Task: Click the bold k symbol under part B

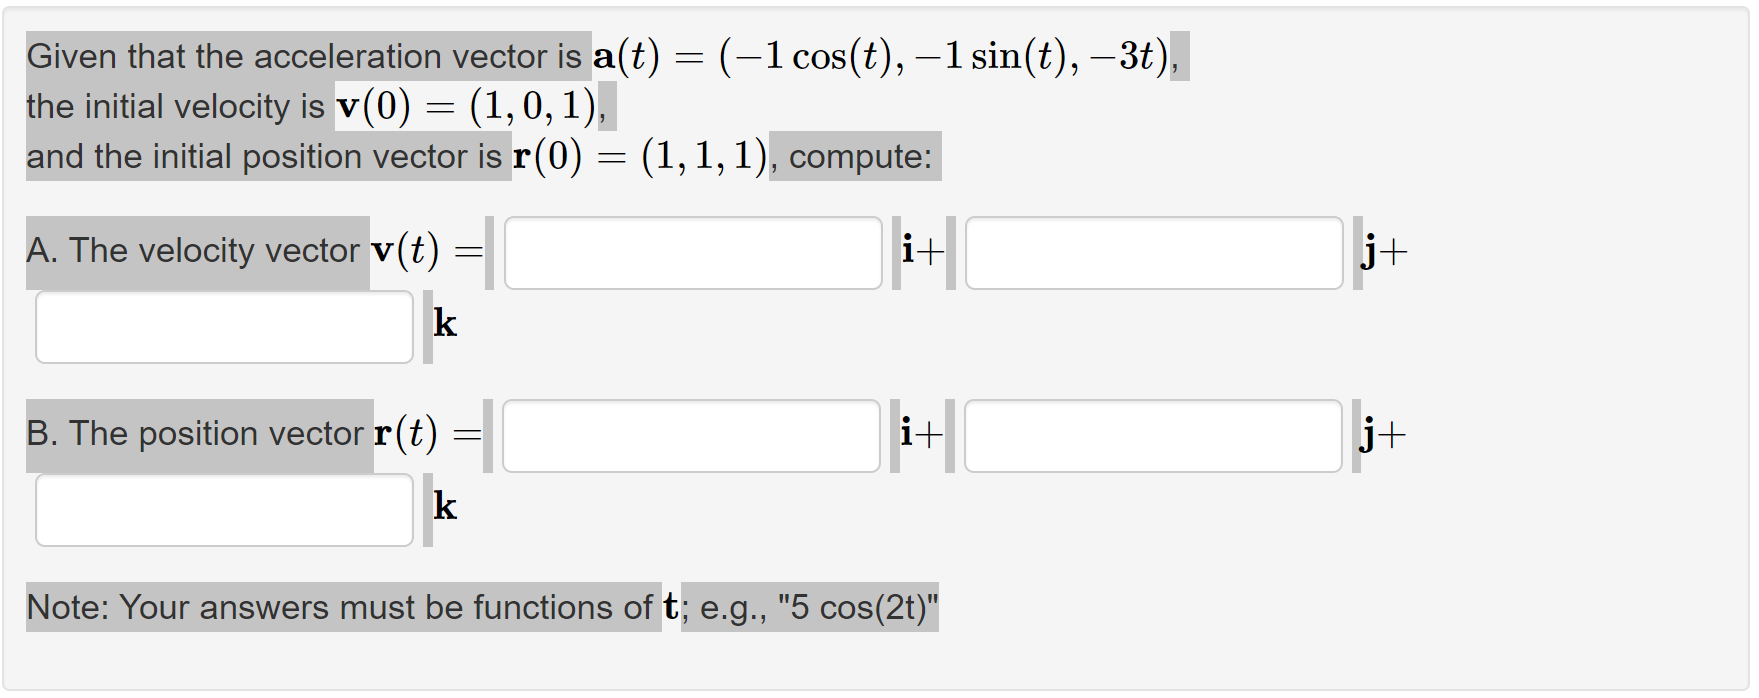Action: (446, 506)
